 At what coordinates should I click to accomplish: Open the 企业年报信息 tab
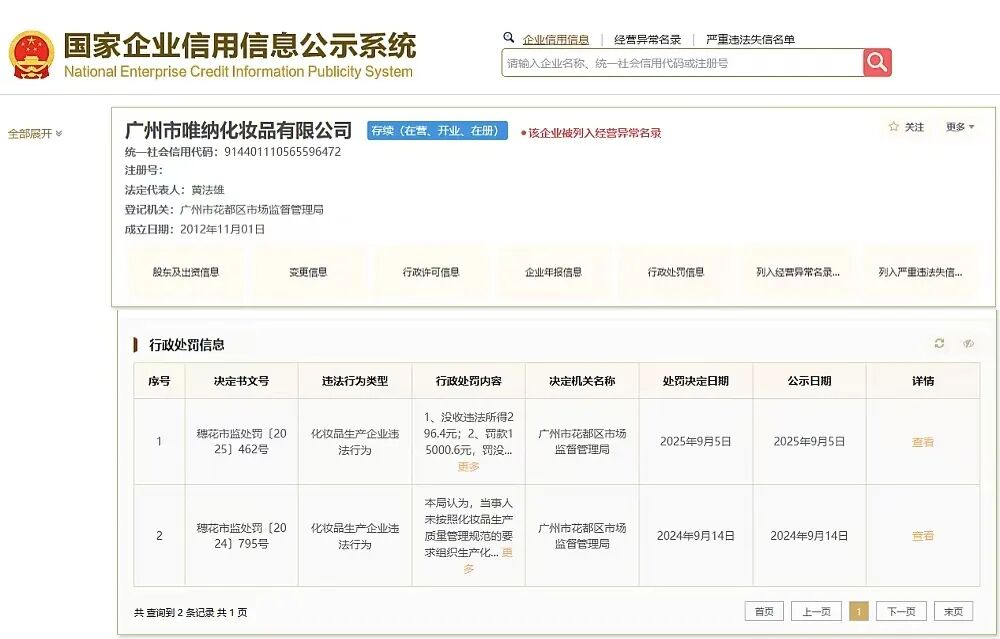(x=553, y=272)
